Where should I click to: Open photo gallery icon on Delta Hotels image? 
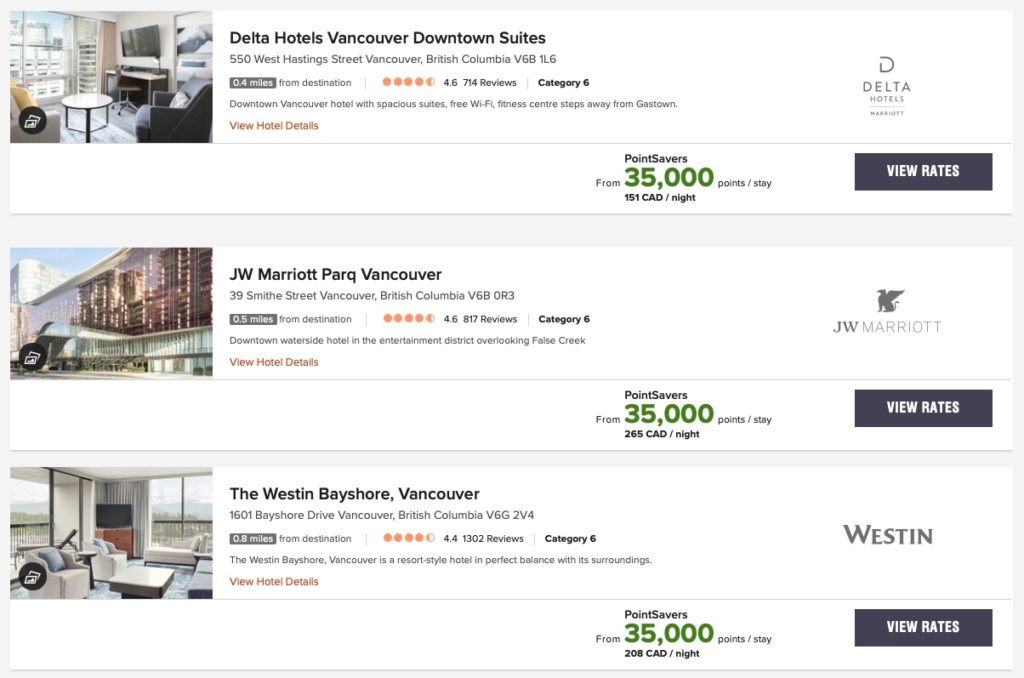(32, 122)
